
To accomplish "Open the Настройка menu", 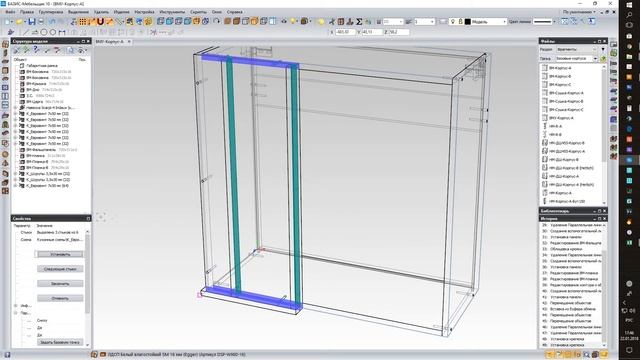I will pos(144,12).
